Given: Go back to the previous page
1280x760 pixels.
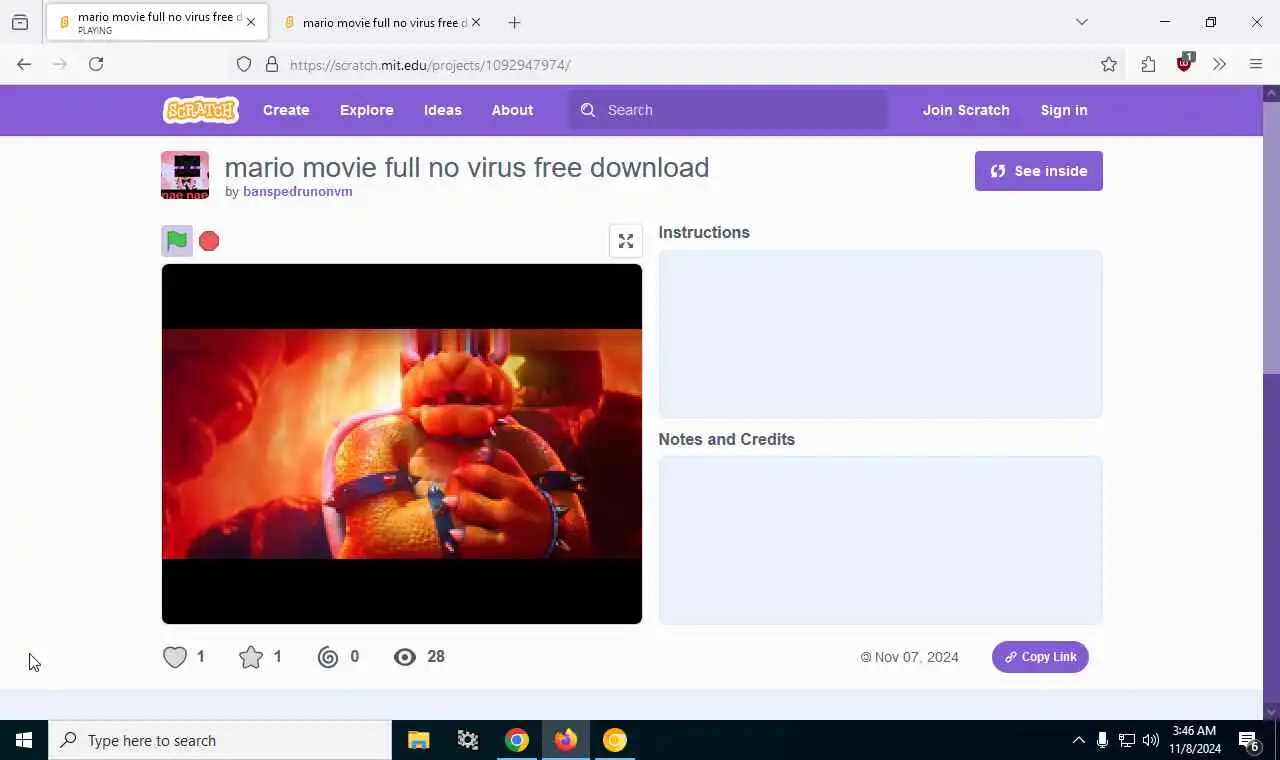Looking at the screenshot, I should (x=24, y=64).
